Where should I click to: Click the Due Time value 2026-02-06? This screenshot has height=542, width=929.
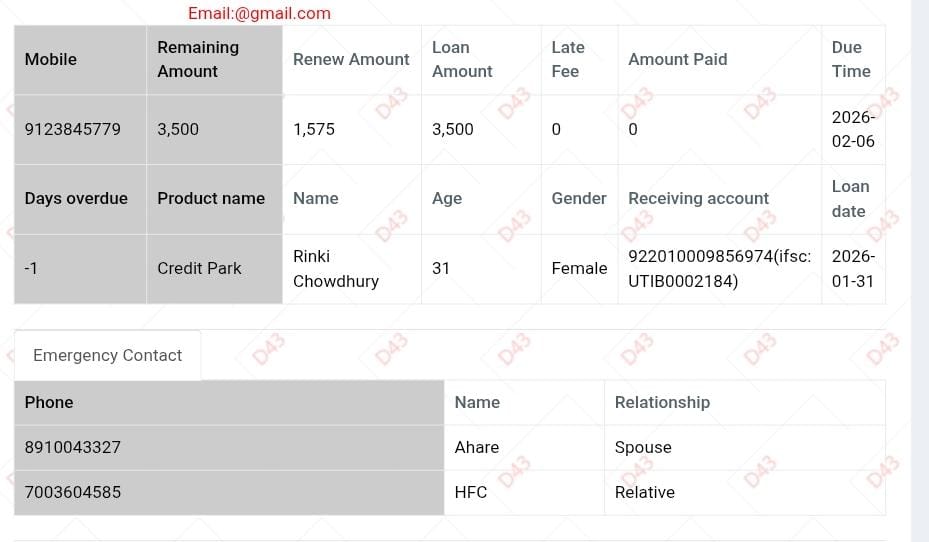(852, 129)
